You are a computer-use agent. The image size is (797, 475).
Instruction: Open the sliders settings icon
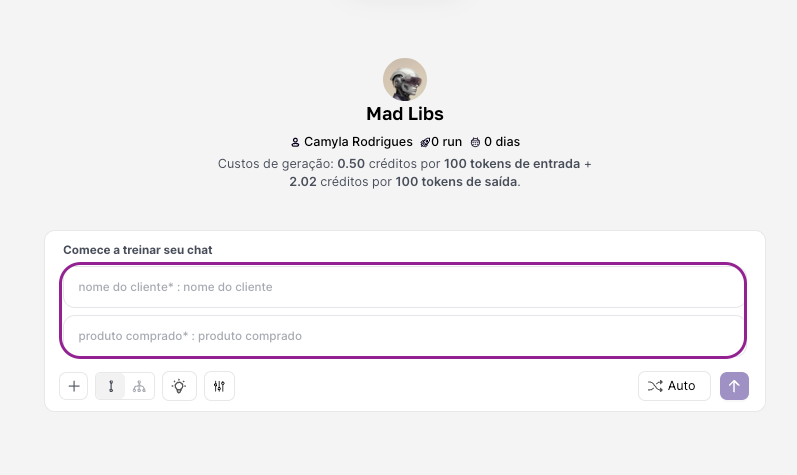219,386
